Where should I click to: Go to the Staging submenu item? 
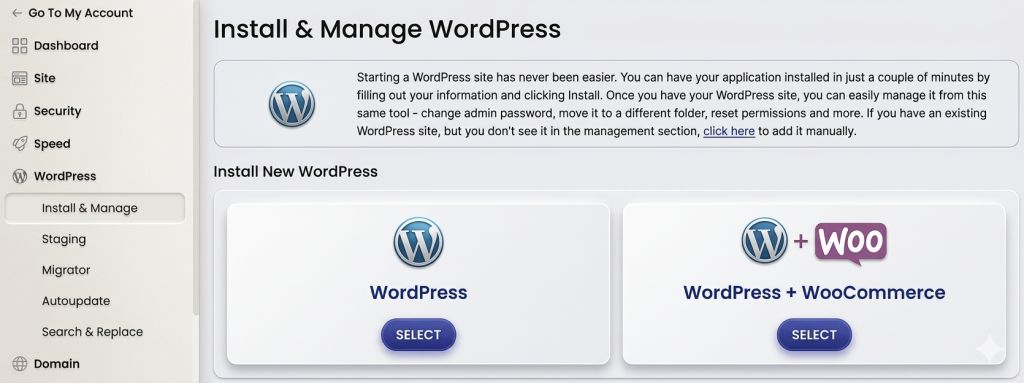point(64,239)
